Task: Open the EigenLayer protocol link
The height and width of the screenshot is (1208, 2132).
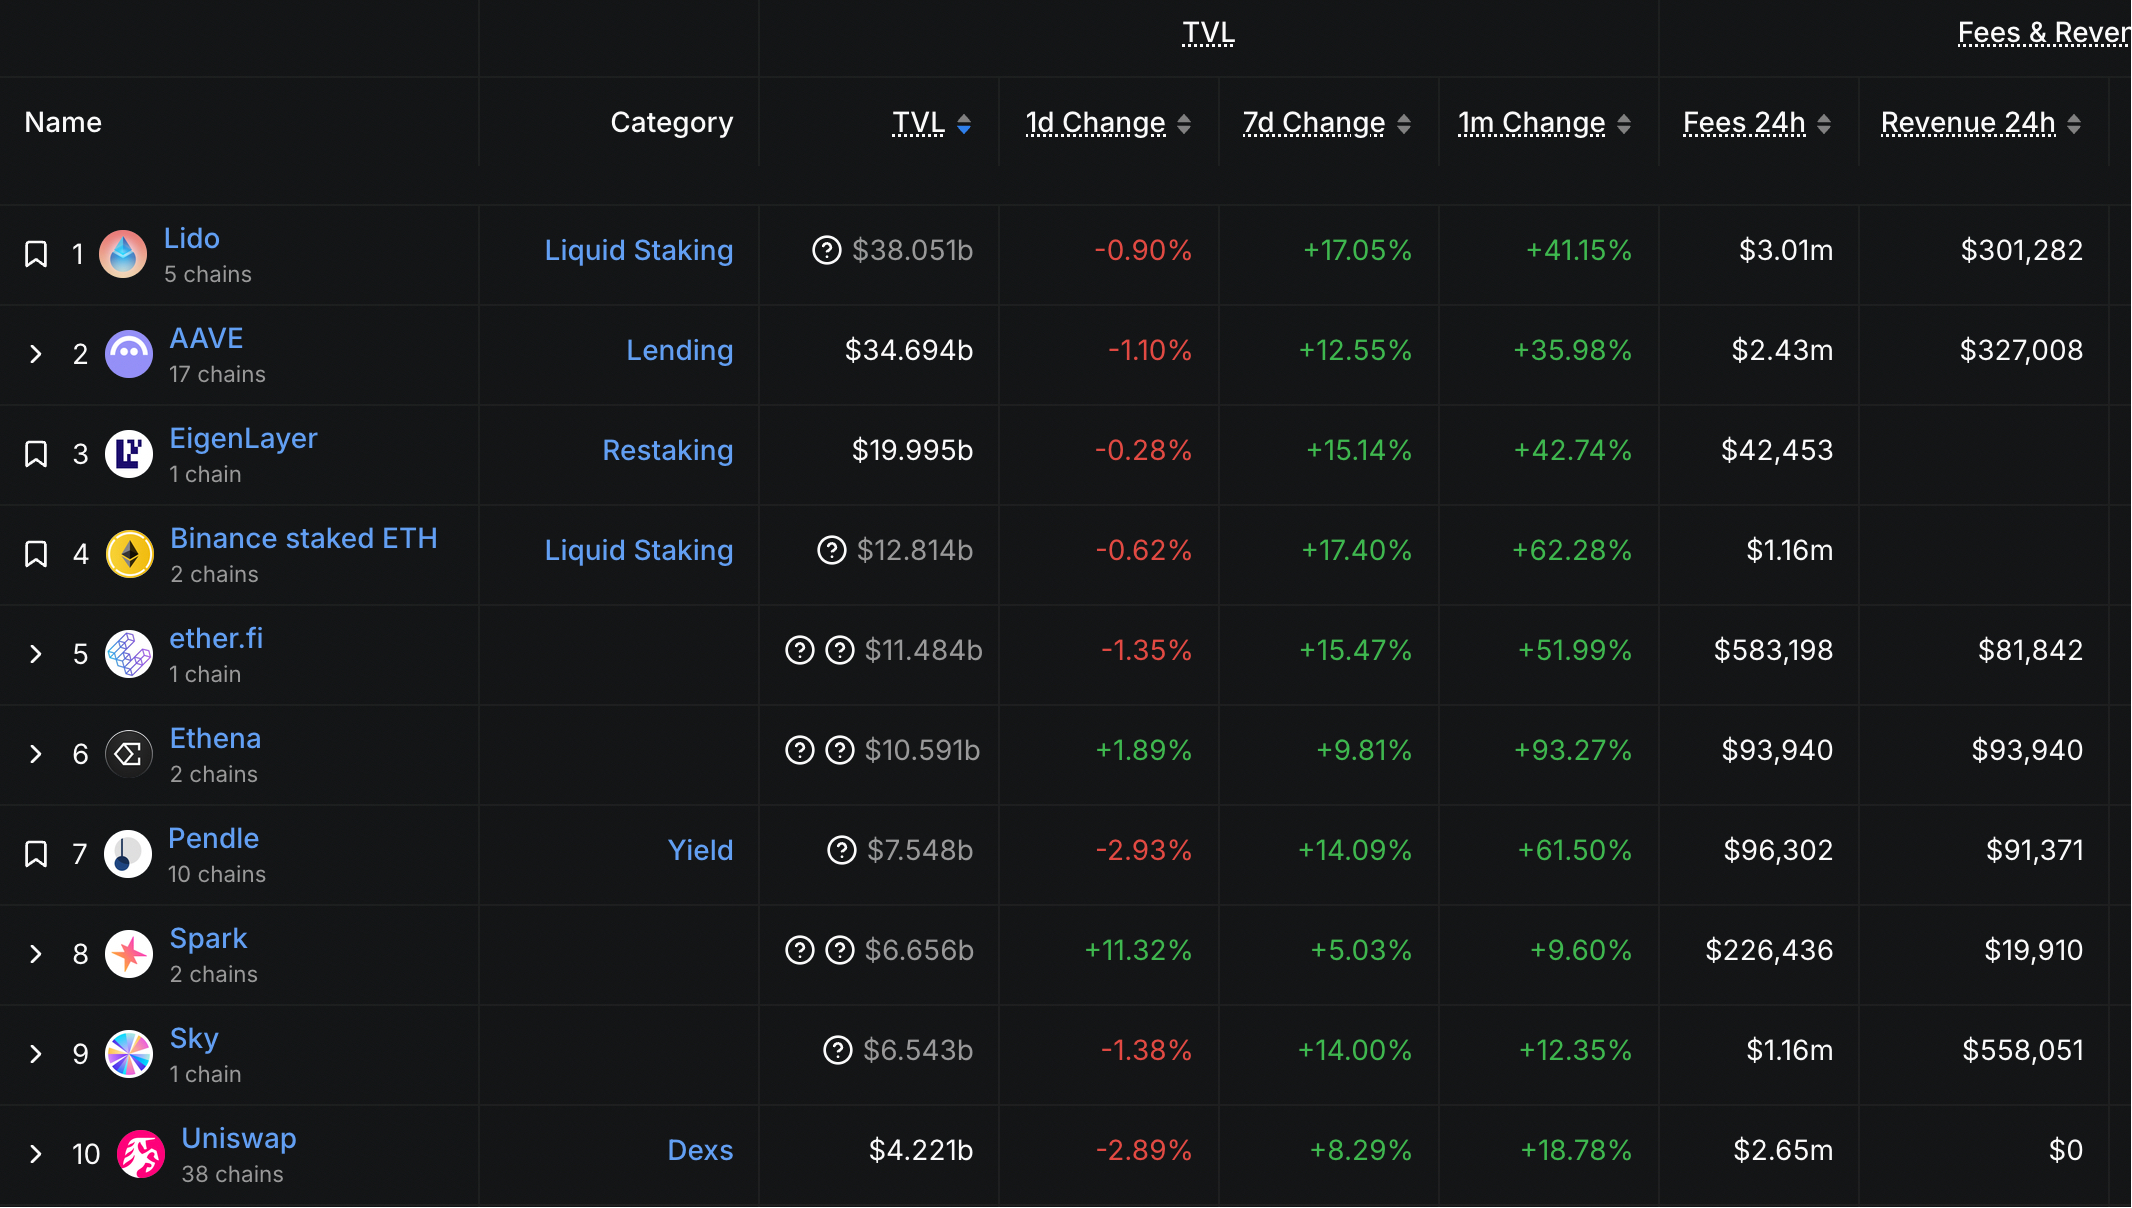Action: (243, 438)
